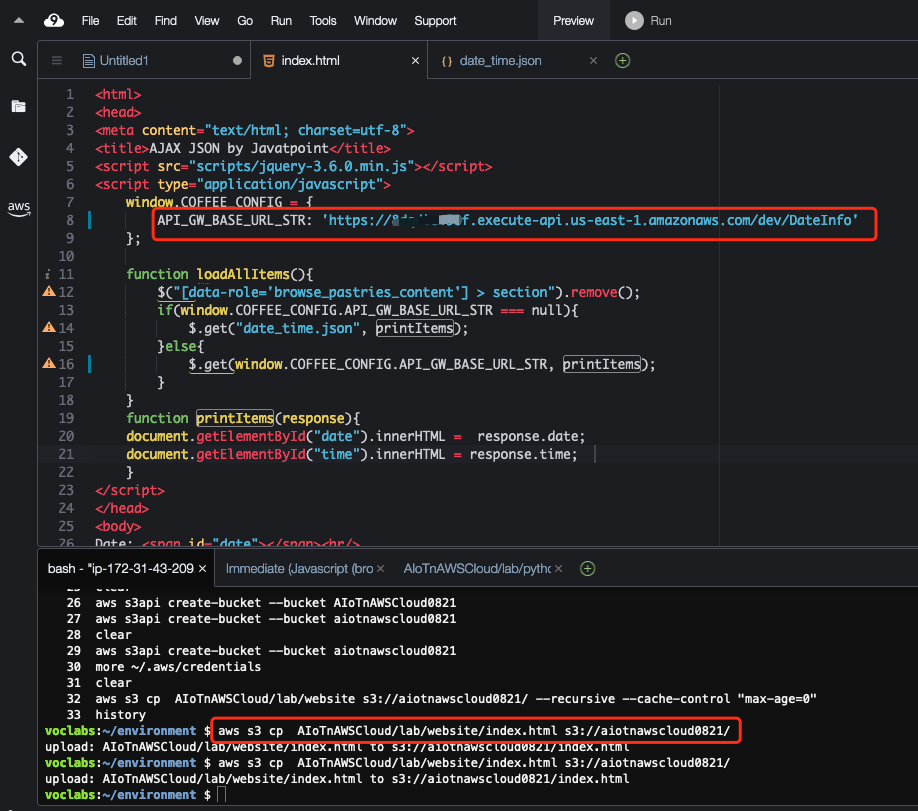Image resolution: width=918 pixels, height=811 pixels.
Task: Open the editor pane tab list menu
Action: tap(57, 60)
